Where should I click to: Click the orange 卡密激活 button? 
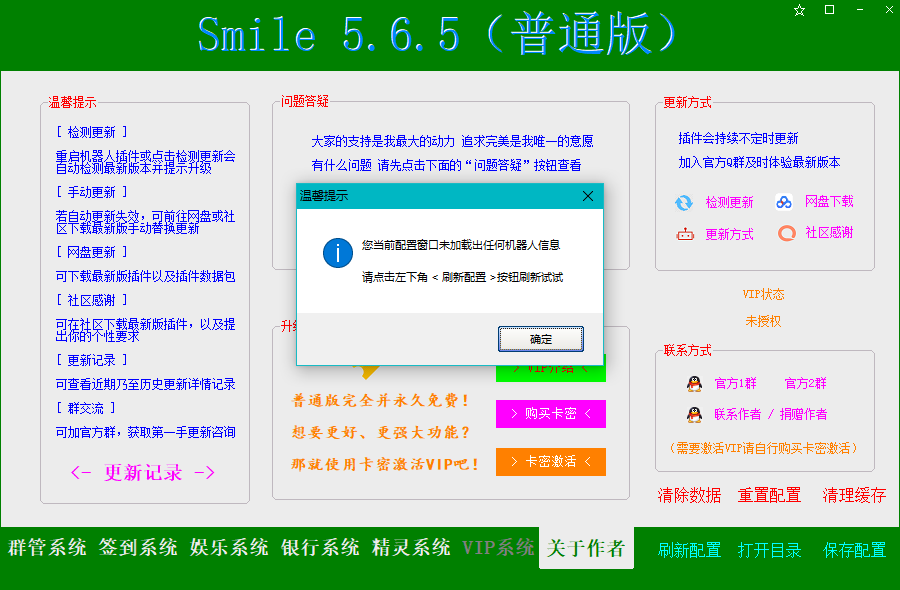point(550,462)
